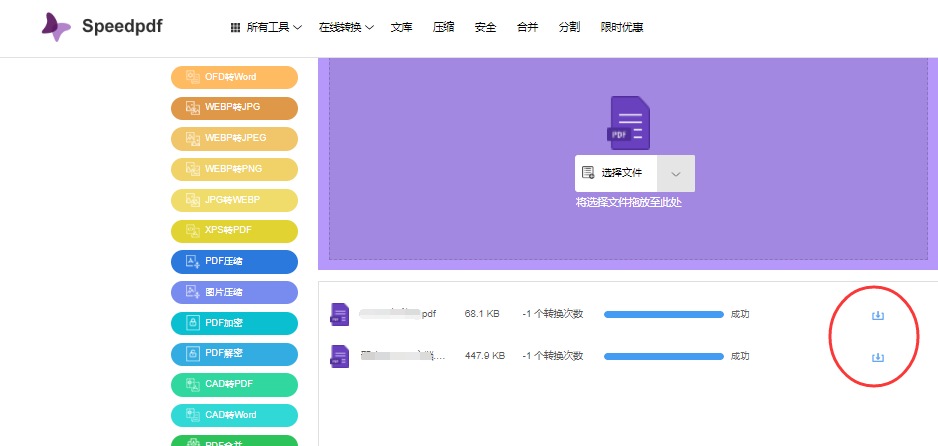This screenshot has height=446, width=938.
Task: Open the 压缩 menu item
Action: click(x=443, y=28)
